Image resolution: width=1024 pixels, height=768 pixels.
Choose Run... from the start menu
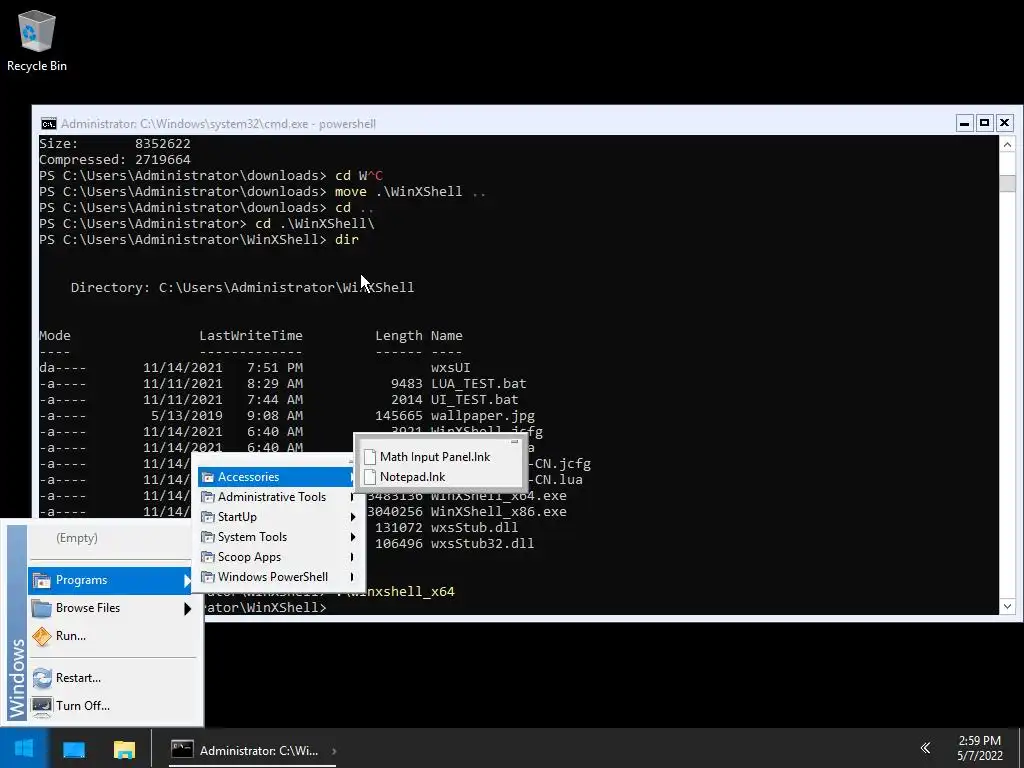(x=112, y=636)
